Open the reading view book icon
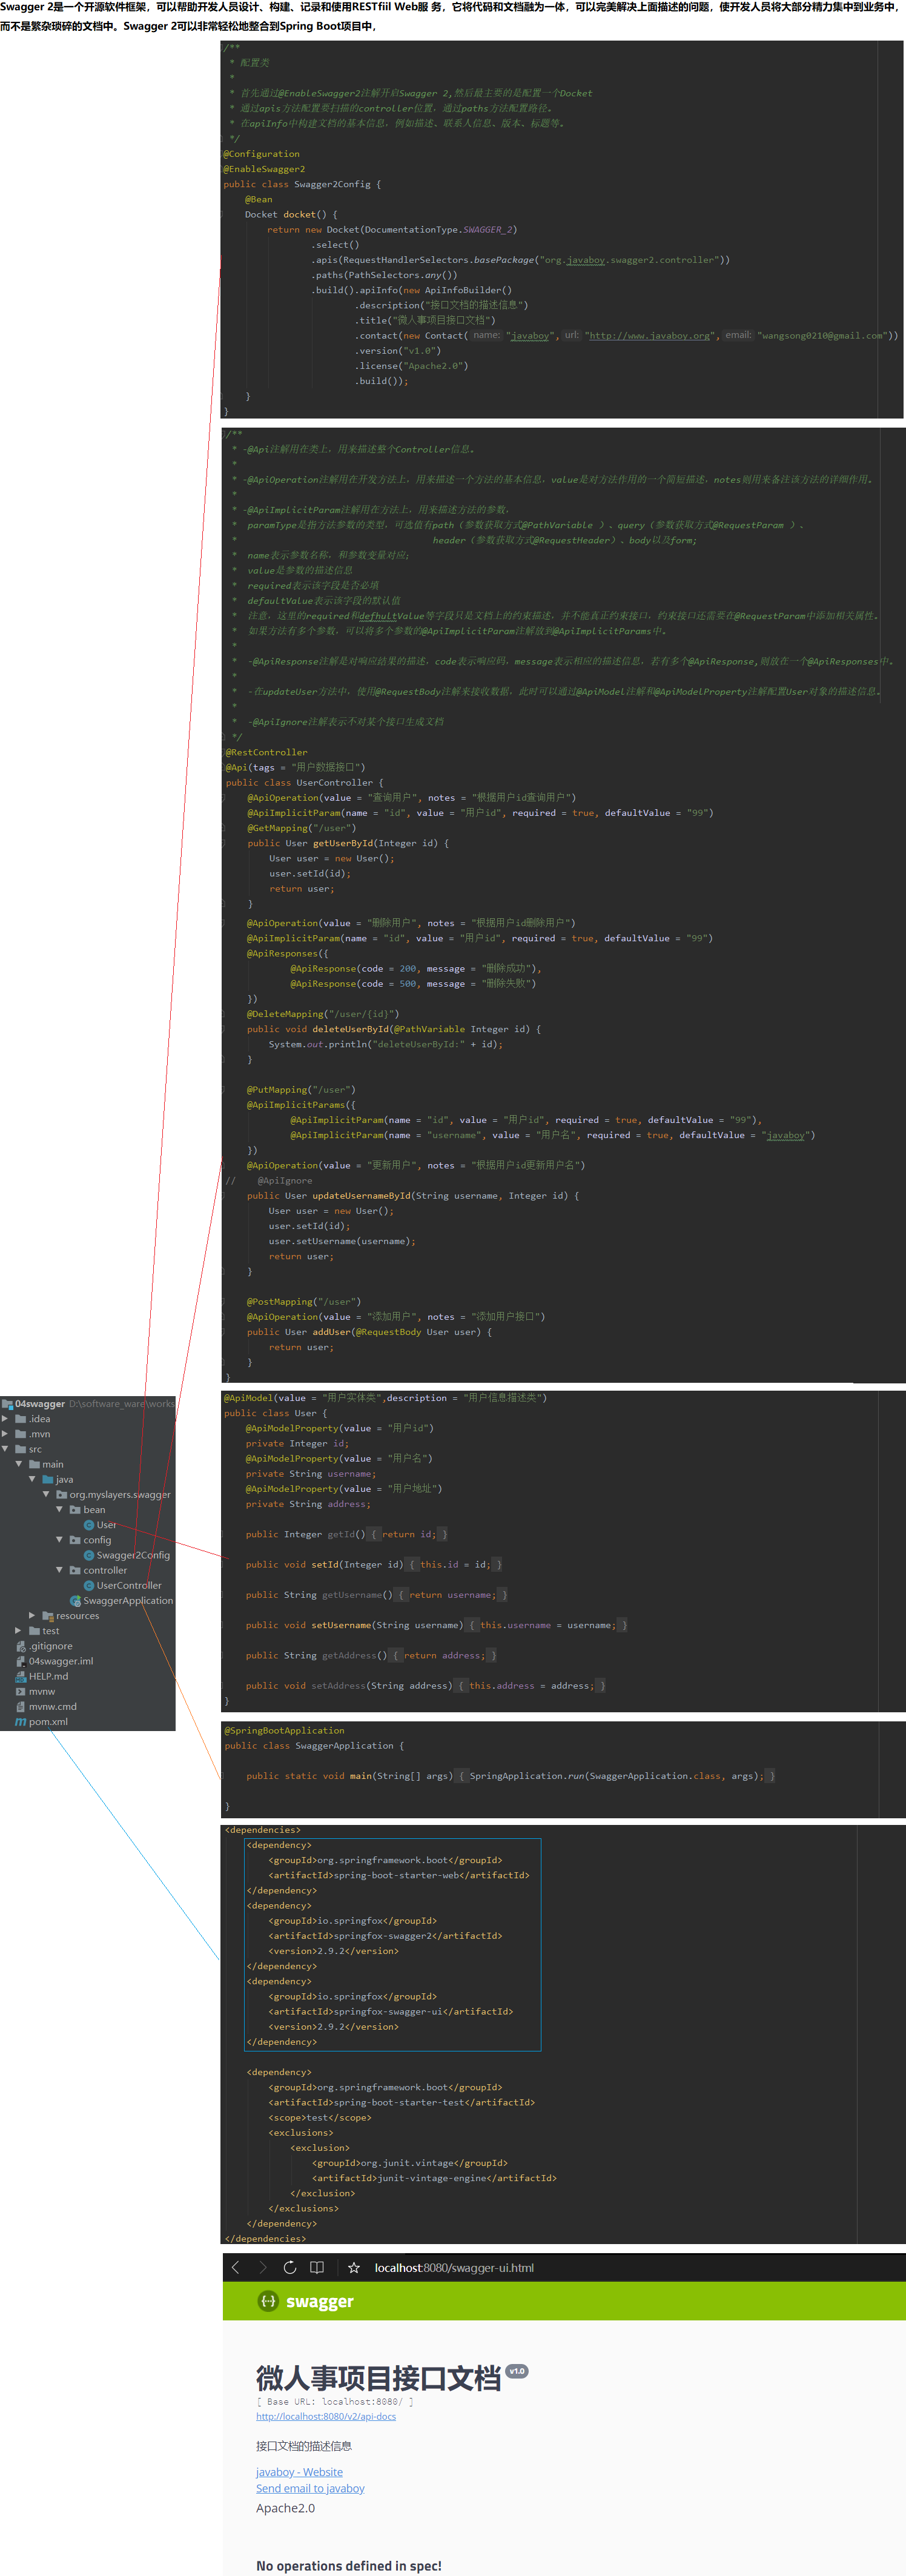 tap(317, 2267)
